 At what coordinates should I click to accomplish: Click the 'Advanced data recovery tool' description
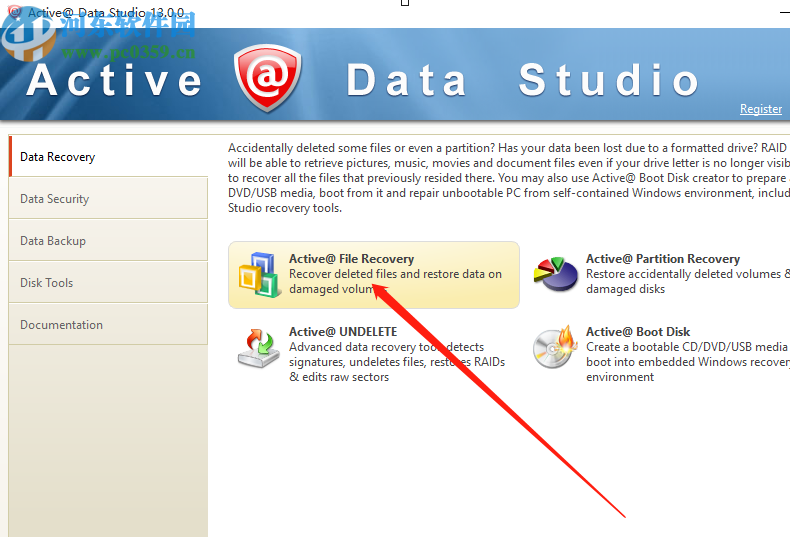397,362
